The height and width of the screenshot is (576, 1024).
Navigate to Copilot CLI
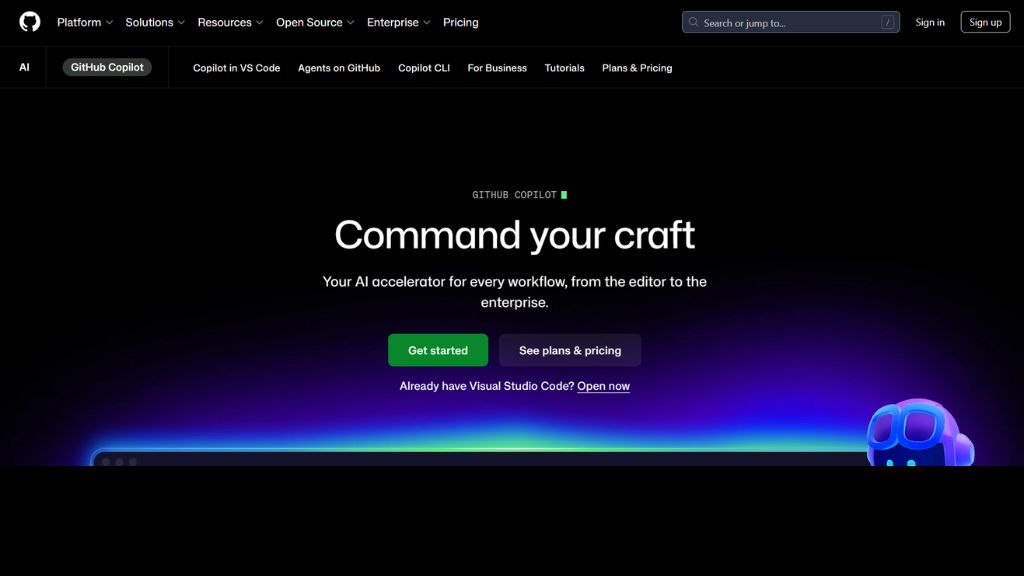(424, 68)
